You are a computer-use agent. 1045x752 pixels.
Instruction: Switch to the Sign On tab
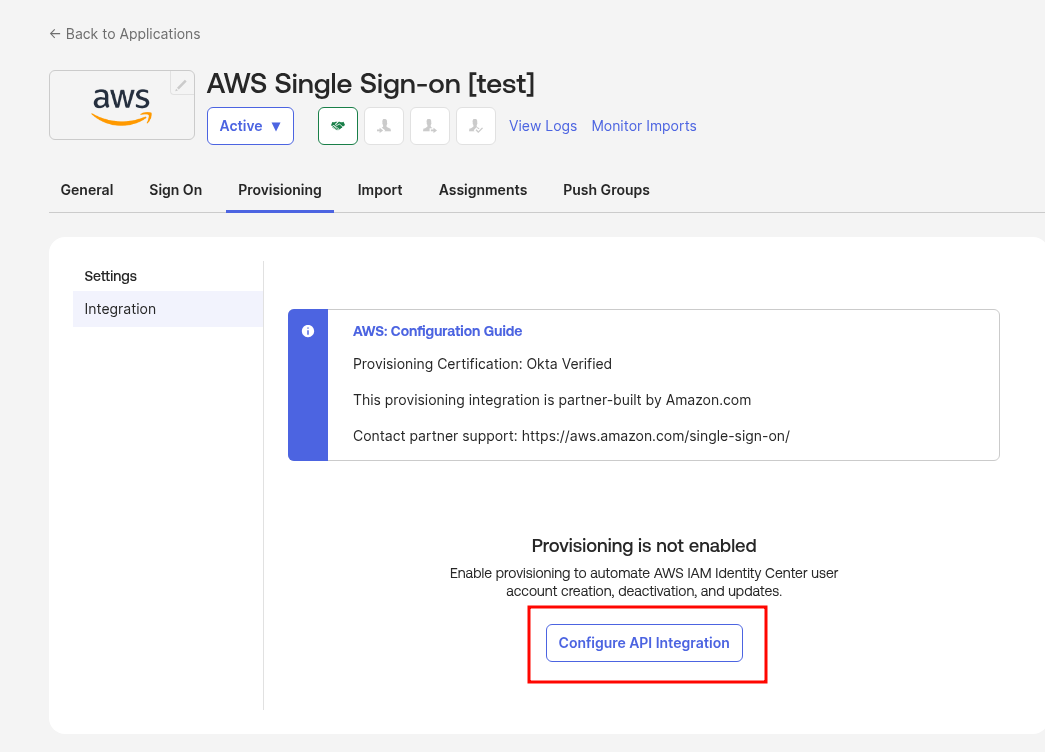pos(176,190)
